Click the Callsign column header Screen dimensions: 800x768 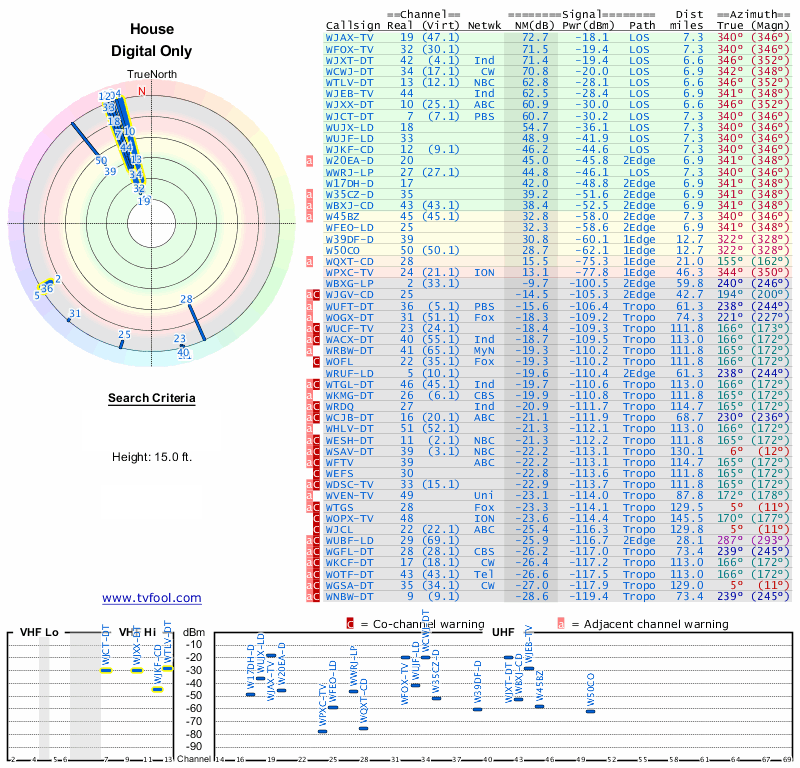pyautogui.click(x=353, y=26)
